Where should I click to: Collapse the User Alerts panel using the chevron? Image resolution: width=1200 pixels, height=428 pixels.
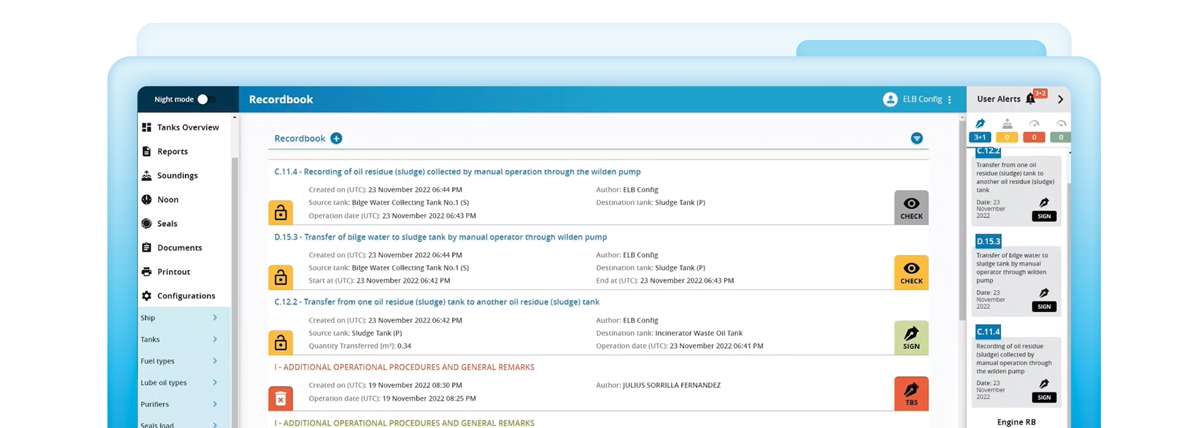point(1060,99)
